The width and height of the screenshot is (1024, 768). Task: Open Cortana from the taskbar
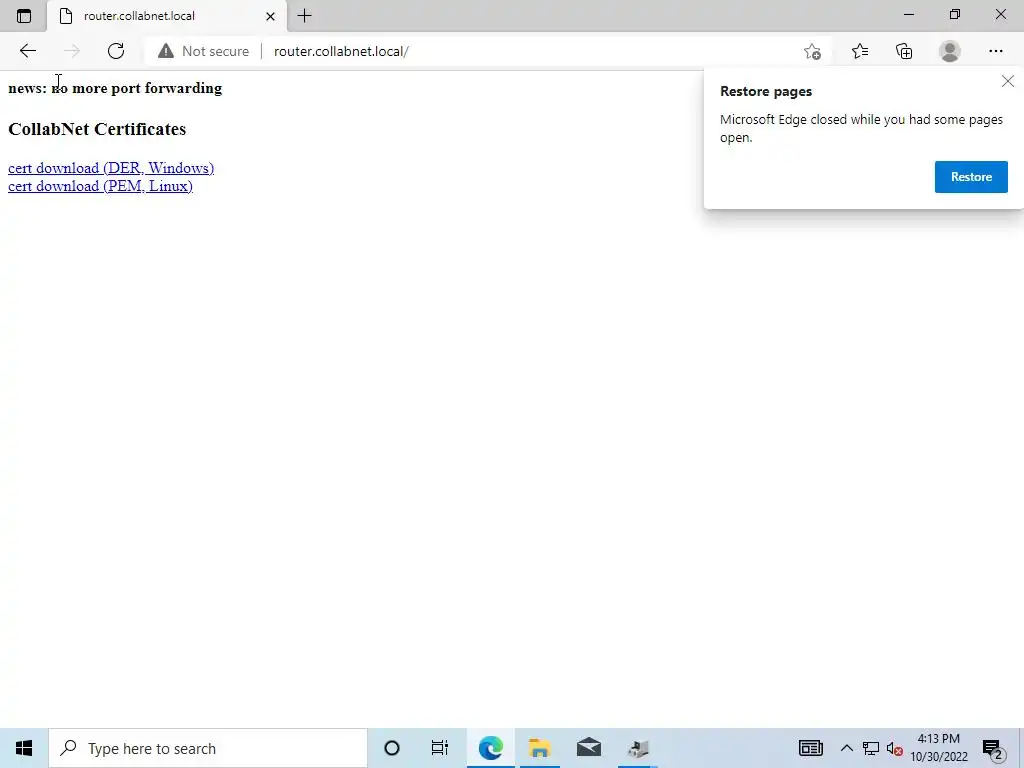392,748
